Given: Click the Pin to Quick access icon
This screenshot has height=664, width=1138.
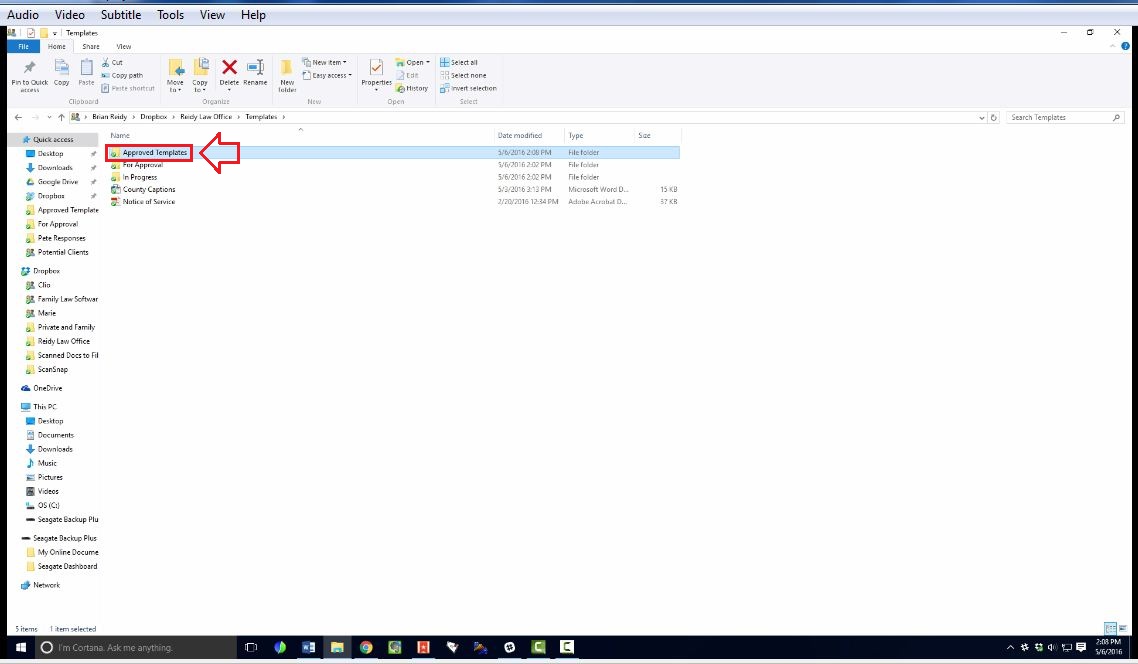Looking at the screenshot, I should point(29,75).
